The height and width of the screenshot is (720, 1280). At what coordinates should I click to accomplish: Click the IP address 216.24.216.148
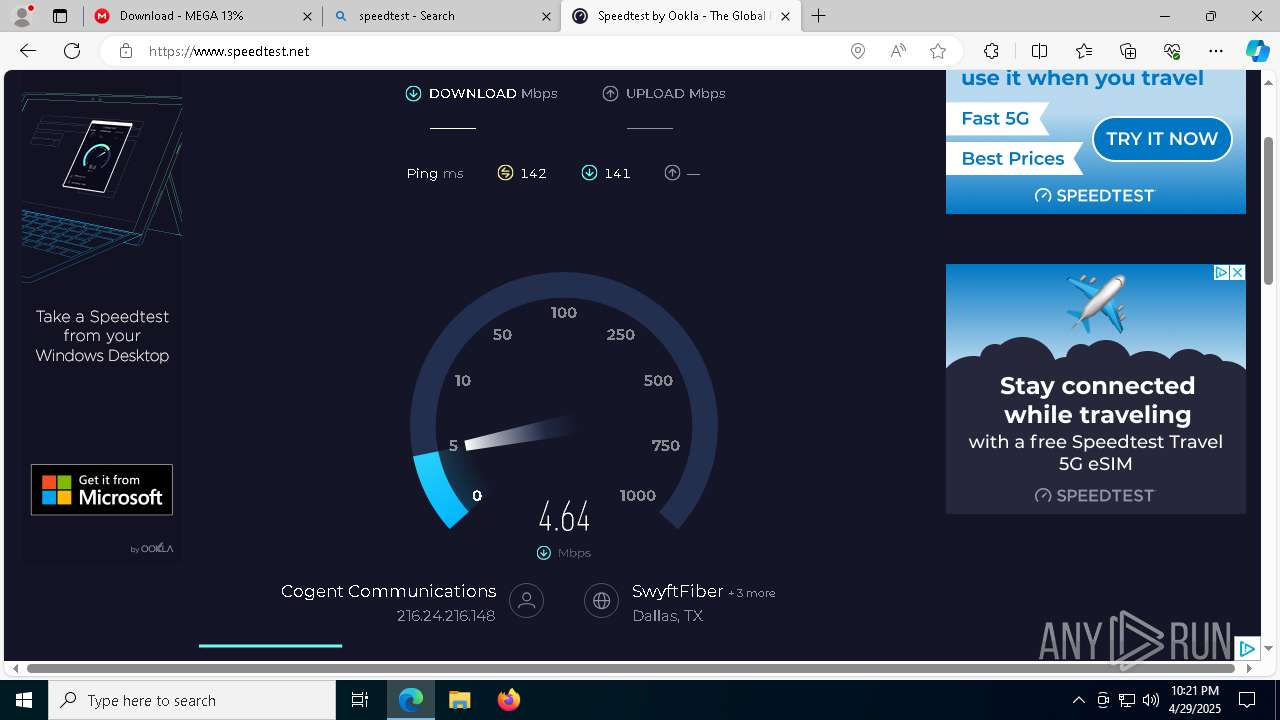(x=446, y=616)
